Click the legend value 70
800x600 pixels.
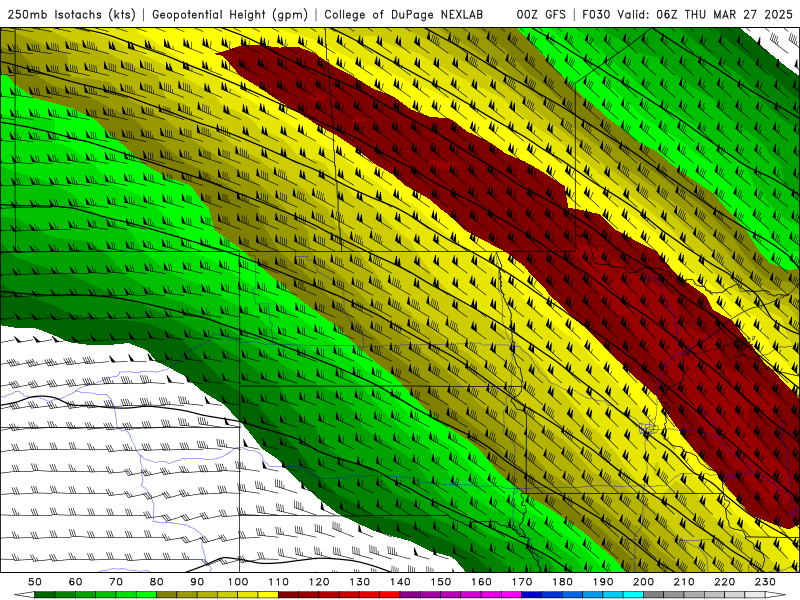coord(116,582)
